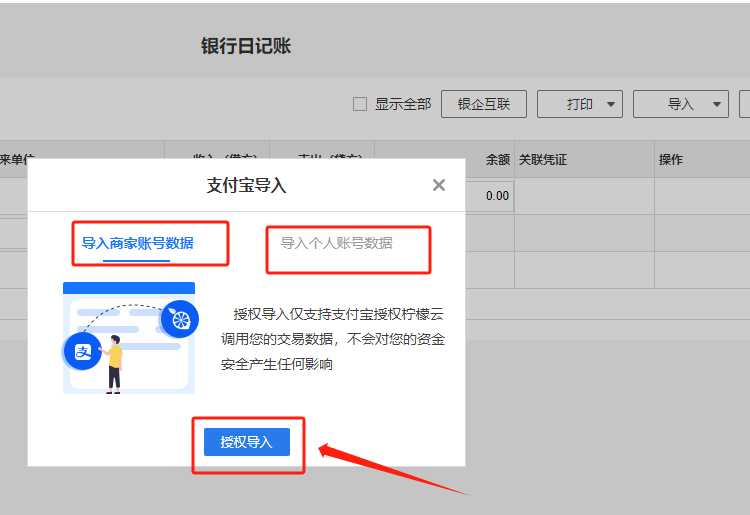This screenshot has width=750, height=515.
Task: Click the 导入 button
Action: click(680, 104)
